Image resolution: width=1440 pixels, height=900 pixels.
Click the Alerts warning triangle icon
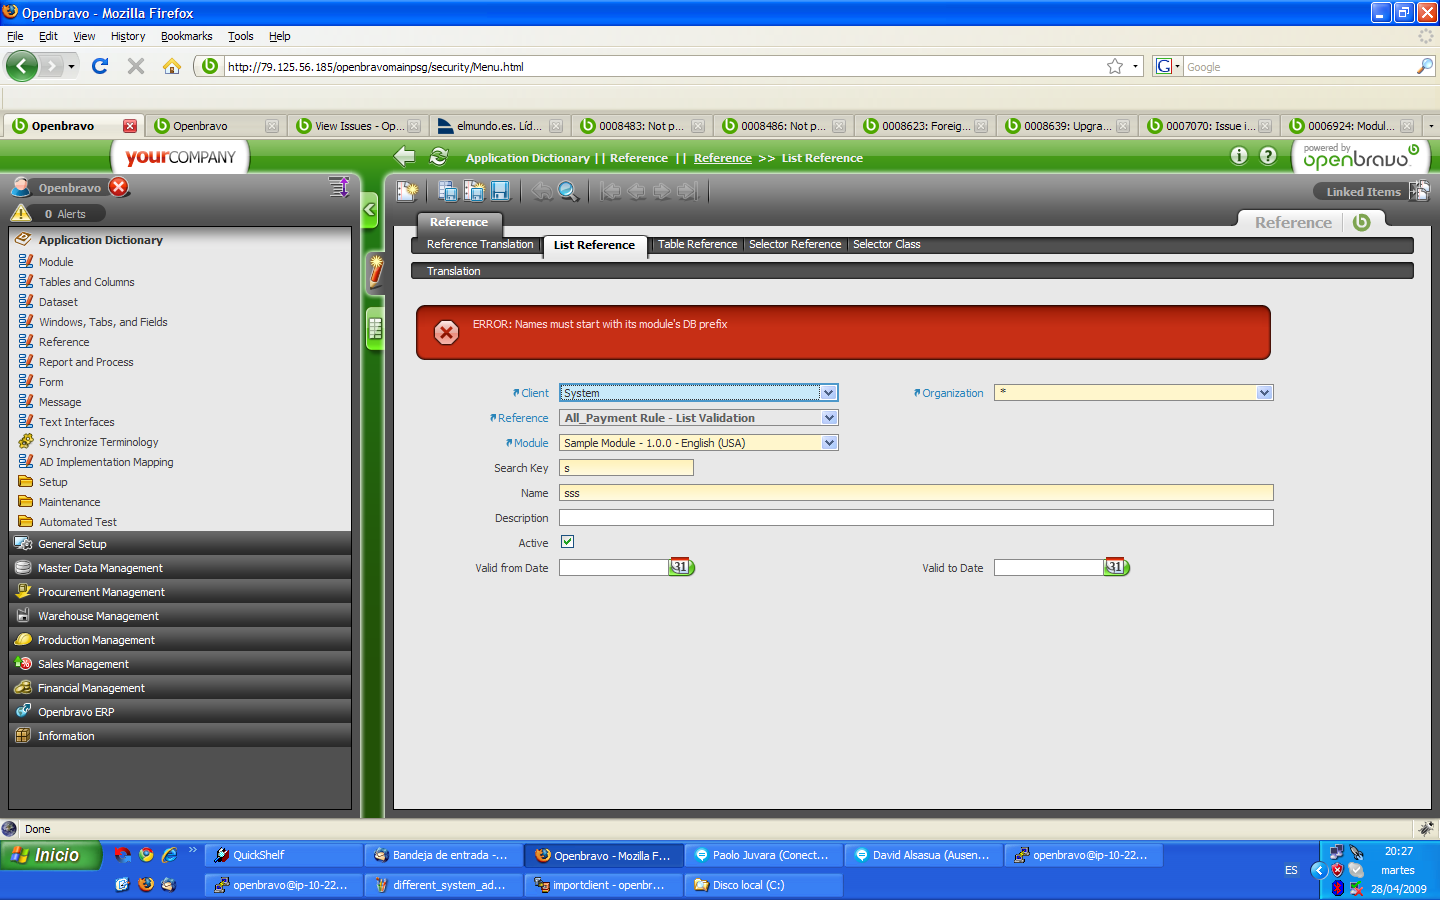tap(21, 213)
